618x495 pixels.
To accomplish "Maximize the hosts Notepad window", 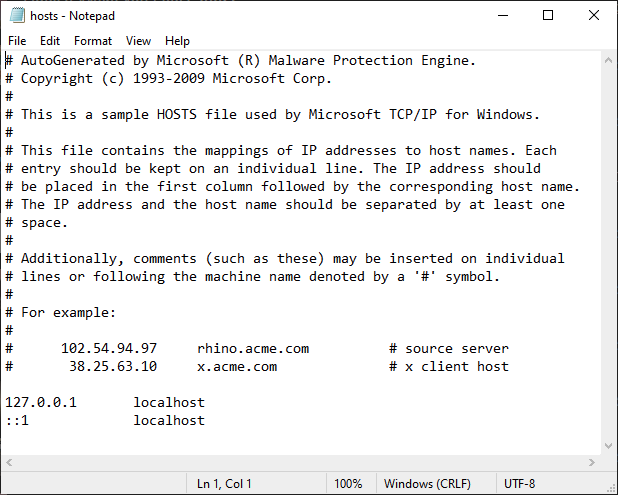I will [x=548, y=15].
